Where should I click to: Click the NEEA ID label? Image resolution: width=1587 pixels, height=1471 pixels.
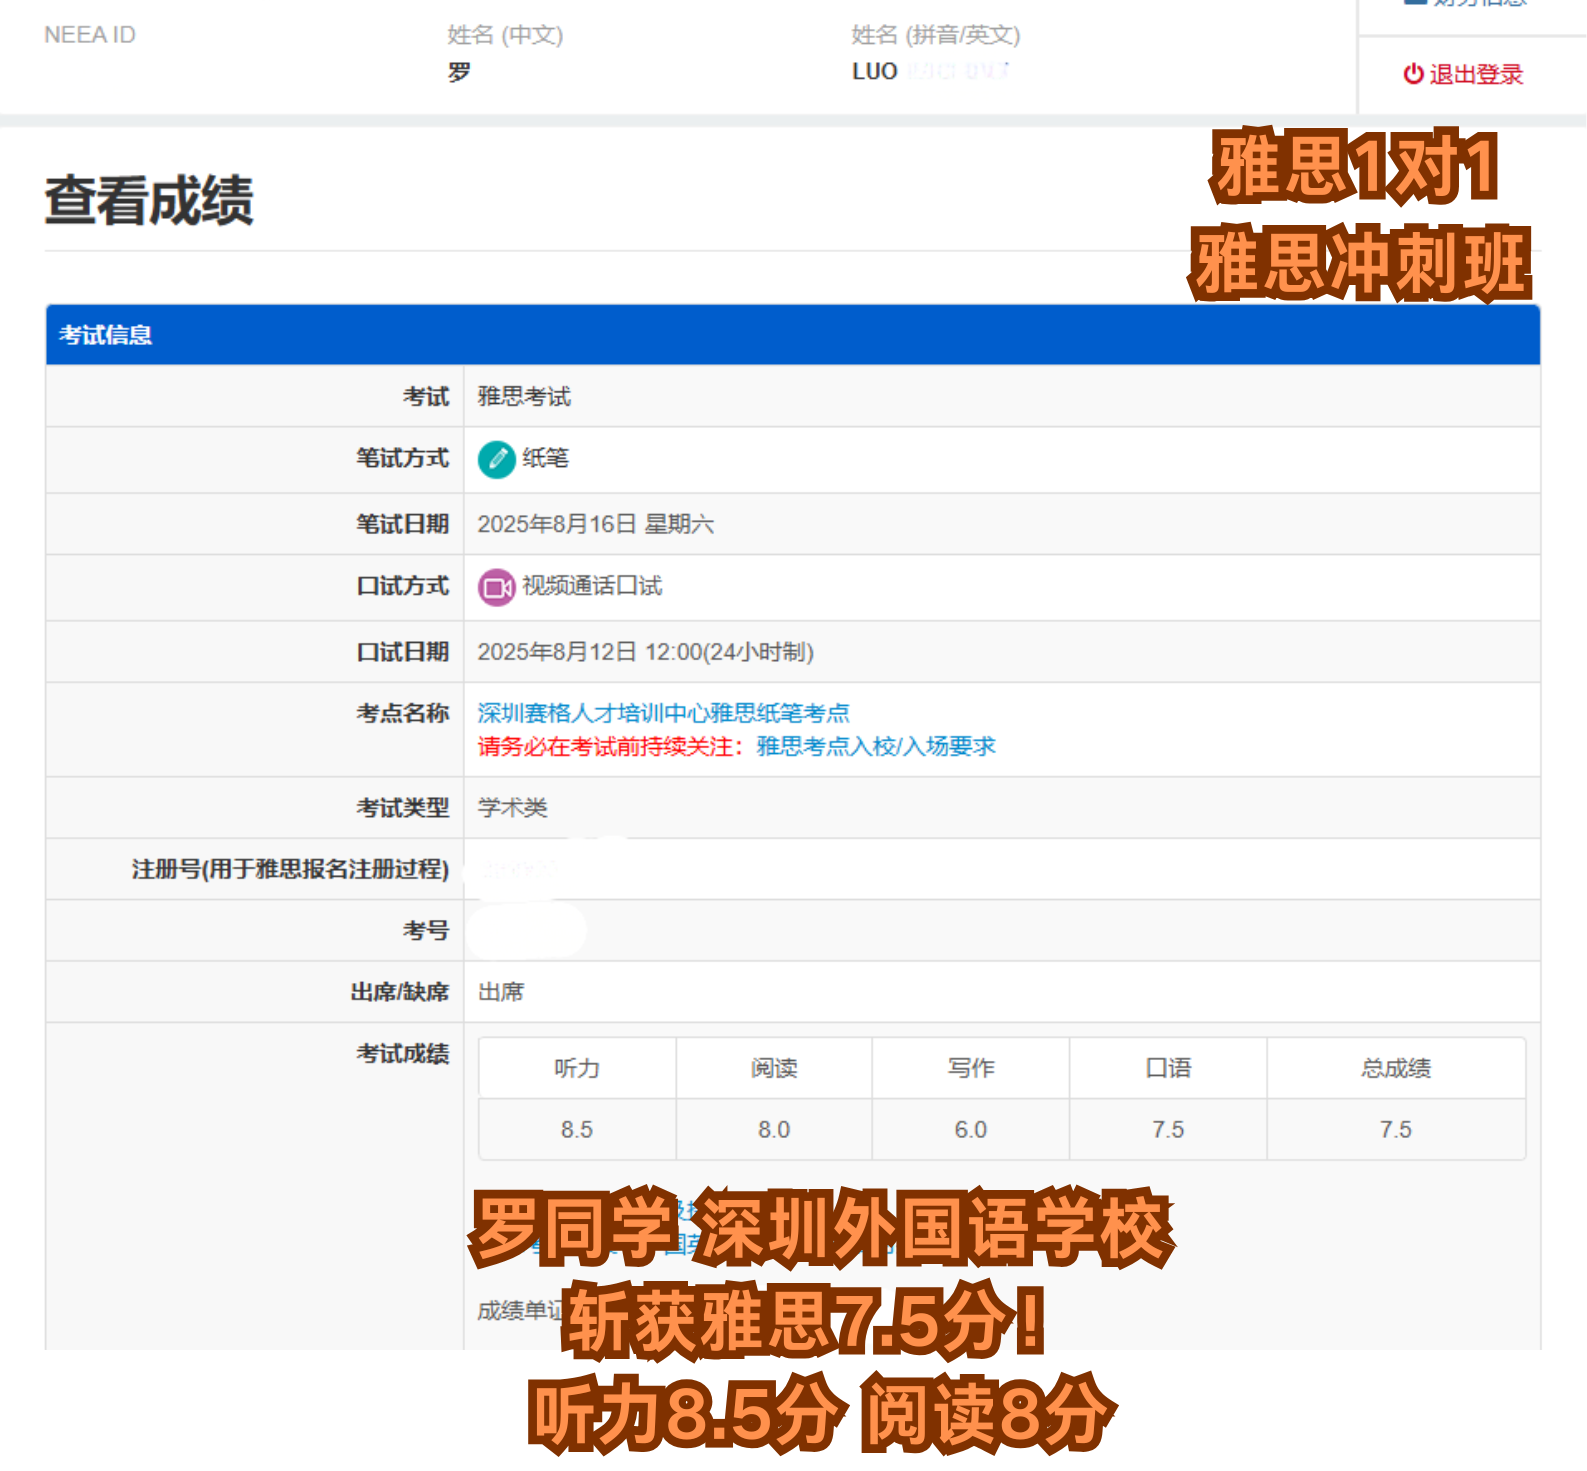pos(90,35)
